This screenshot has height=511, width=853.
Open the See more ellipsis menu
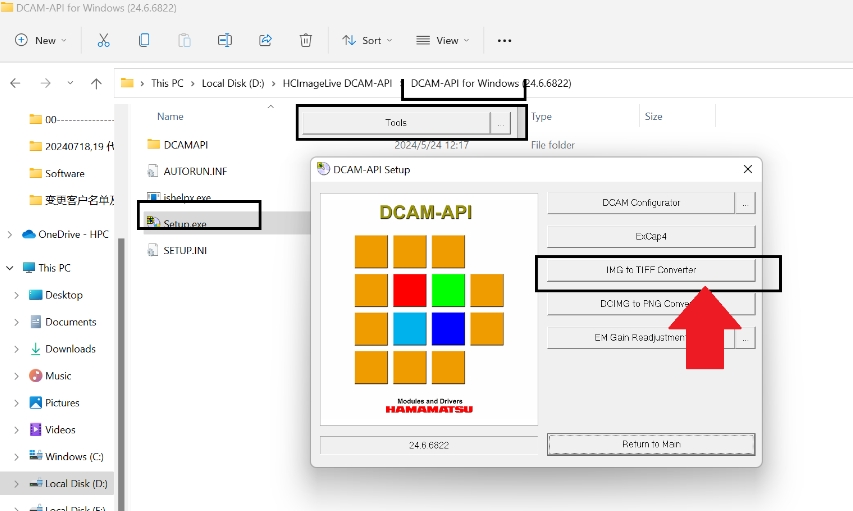point(504,40)
